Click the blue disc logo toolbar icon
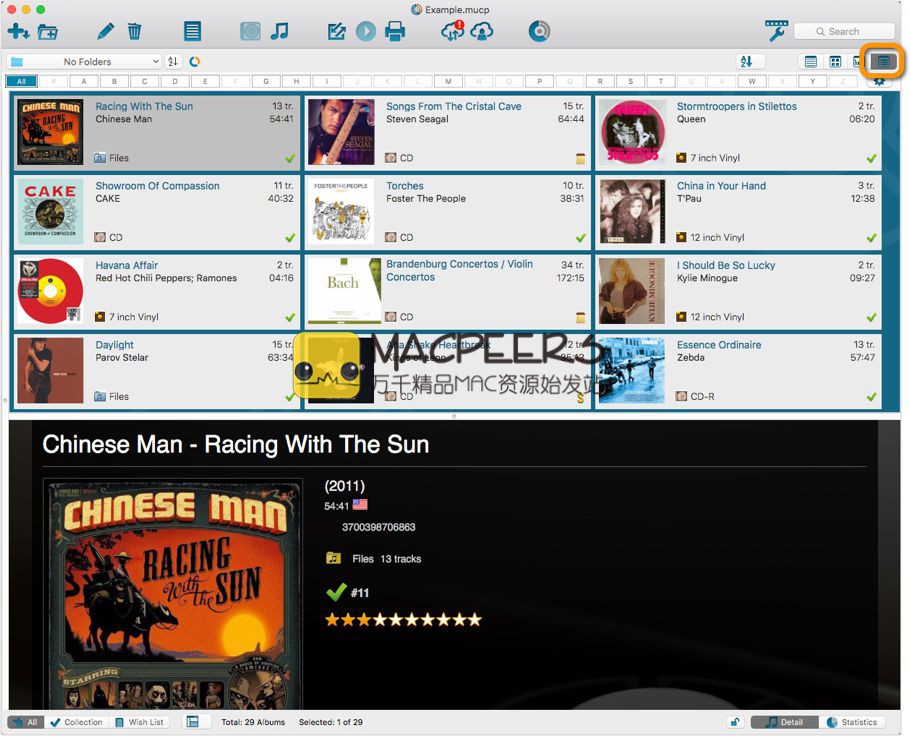The height and width of the screenshot is (736, 910). [x=539, y=31]
